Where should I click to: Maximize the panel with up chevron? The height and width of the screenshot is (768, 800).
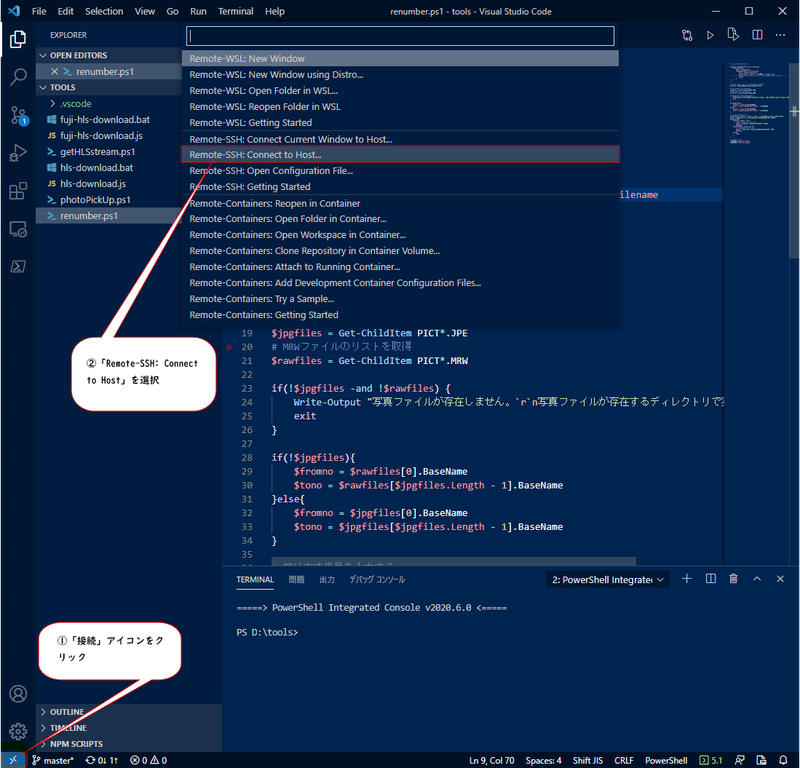coord(757,579)
